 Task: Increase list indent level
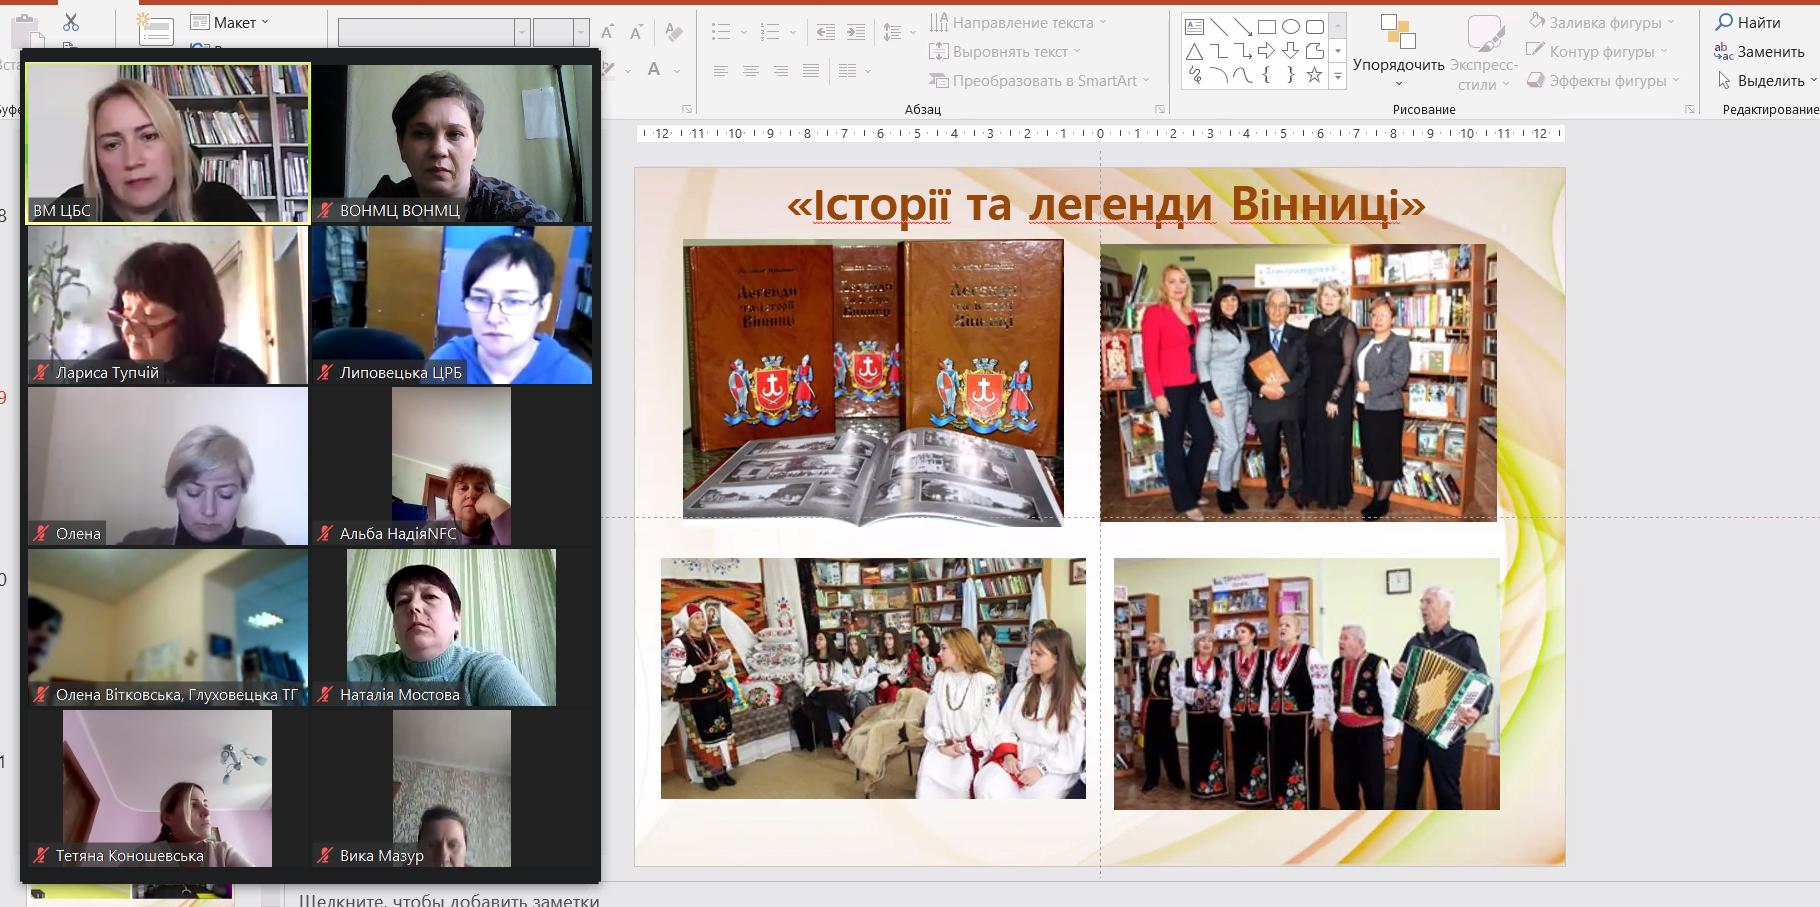856,32
